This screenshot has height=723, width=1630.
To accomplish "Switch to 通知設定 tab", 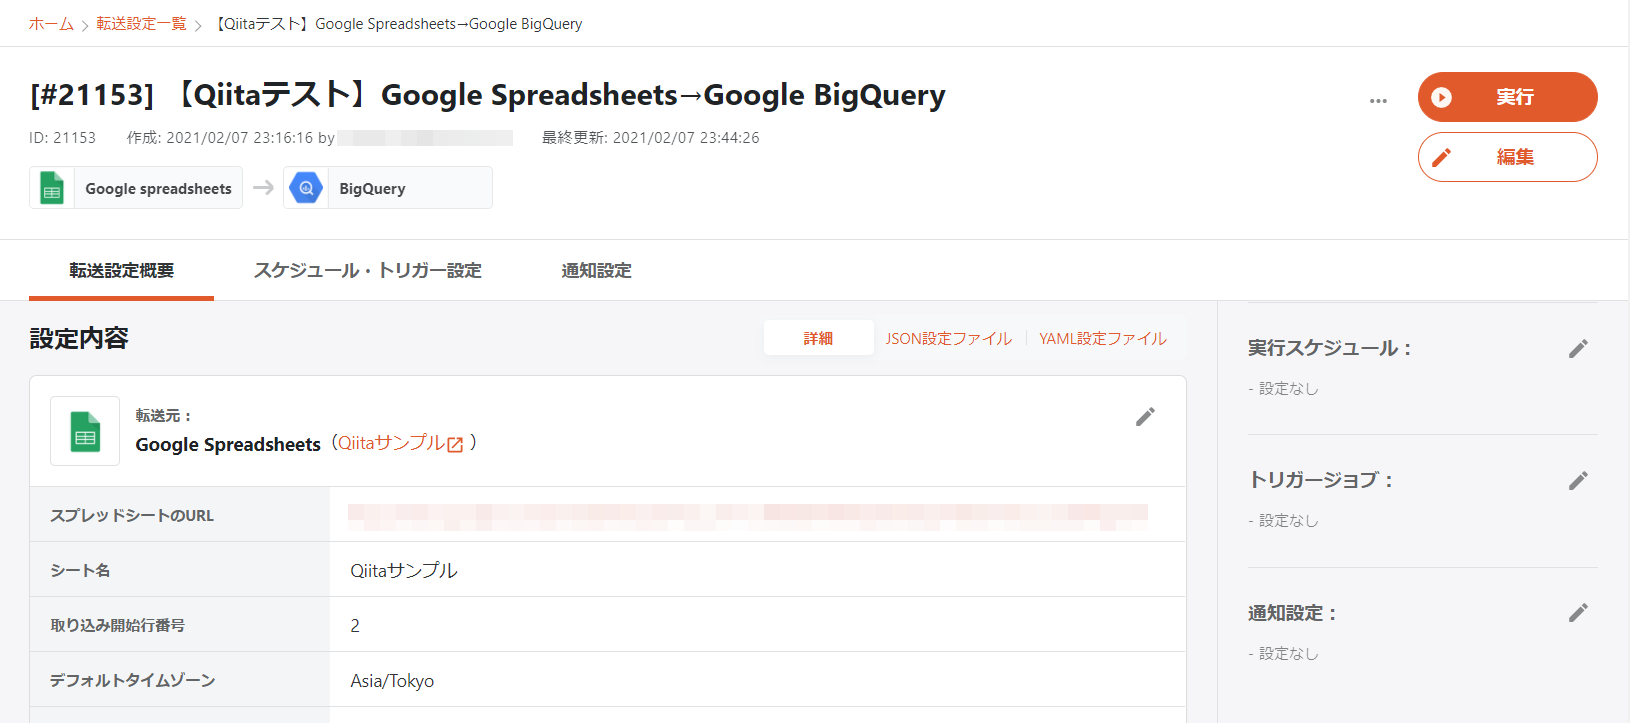I will coord(596,270).
